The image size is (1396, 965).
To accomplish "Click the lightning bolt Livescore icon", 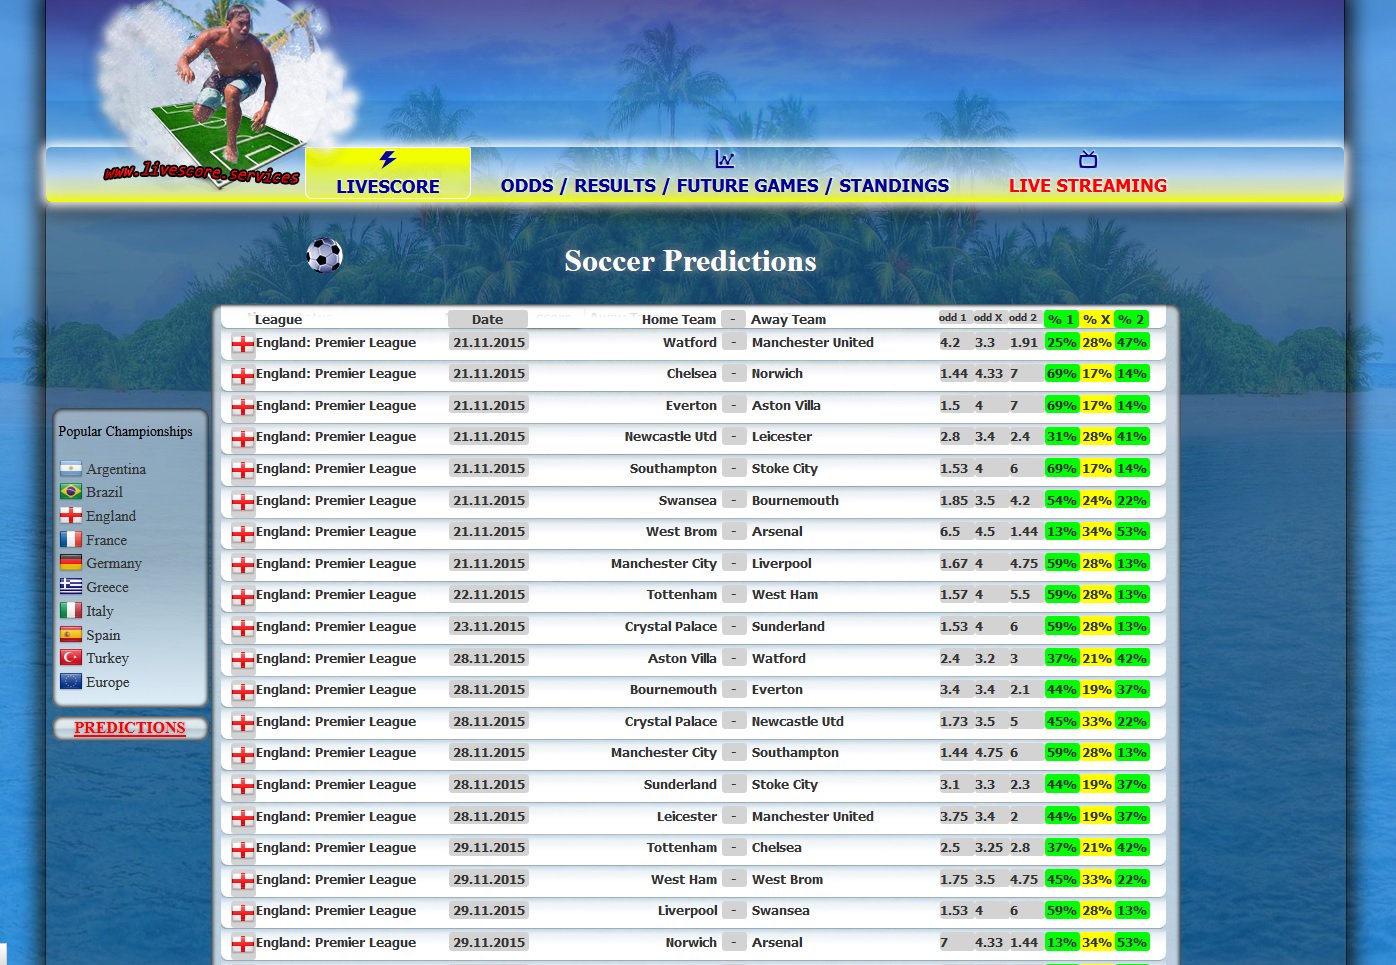I will (388, 159).
